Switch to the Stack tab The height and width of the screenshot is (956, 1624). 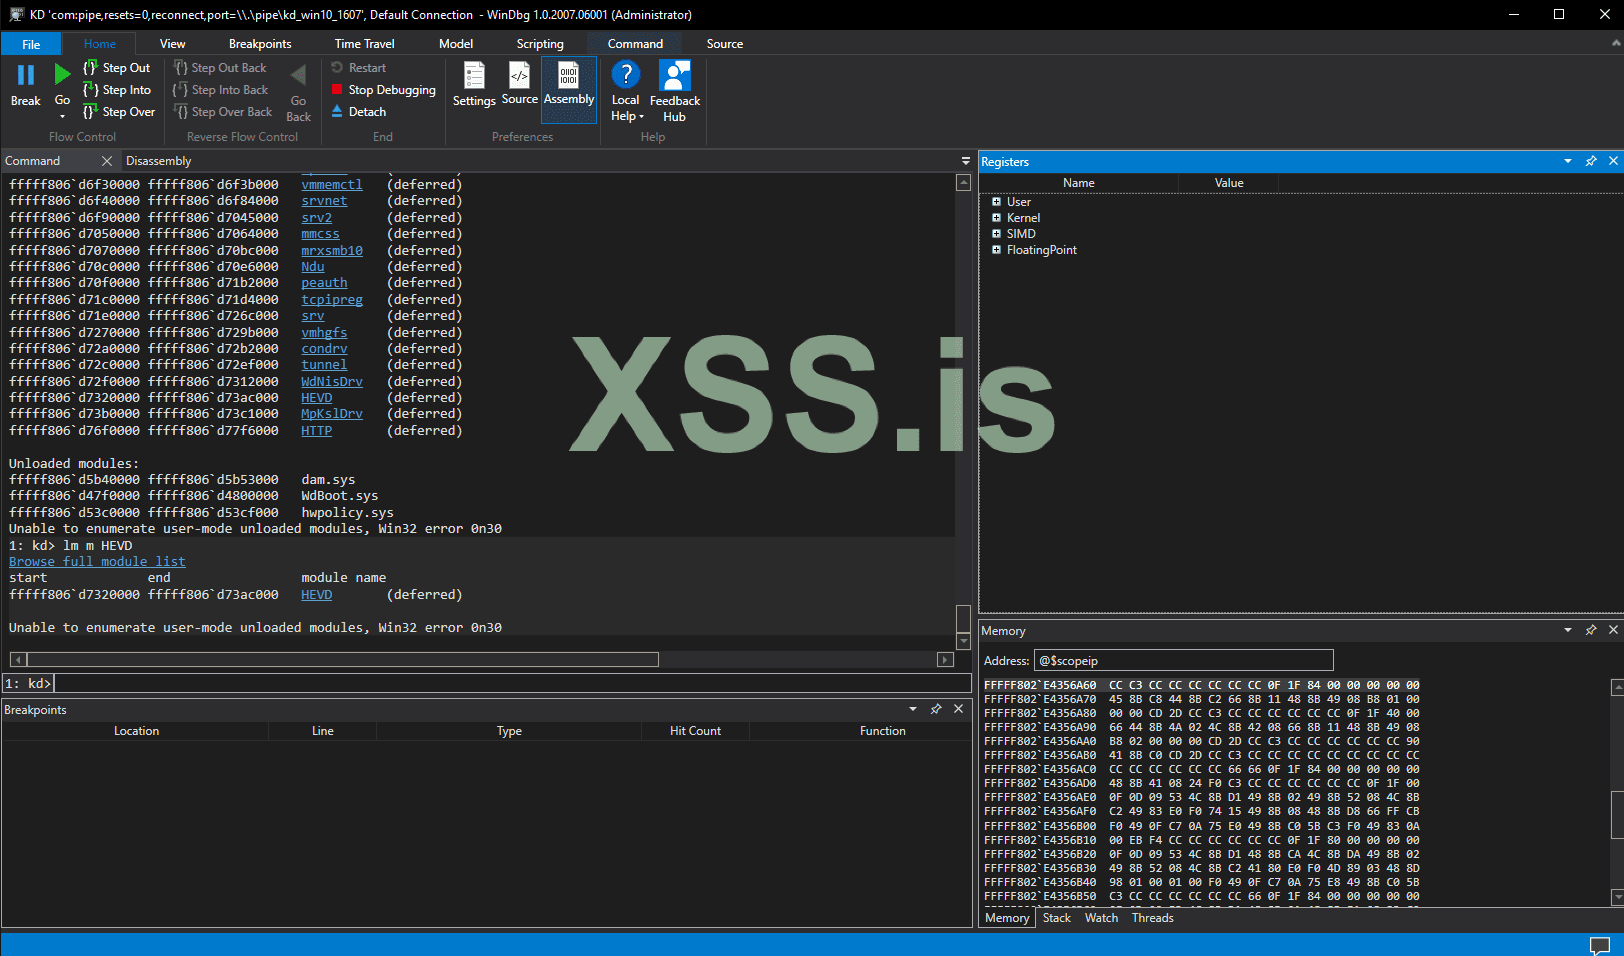[1056, 918]
